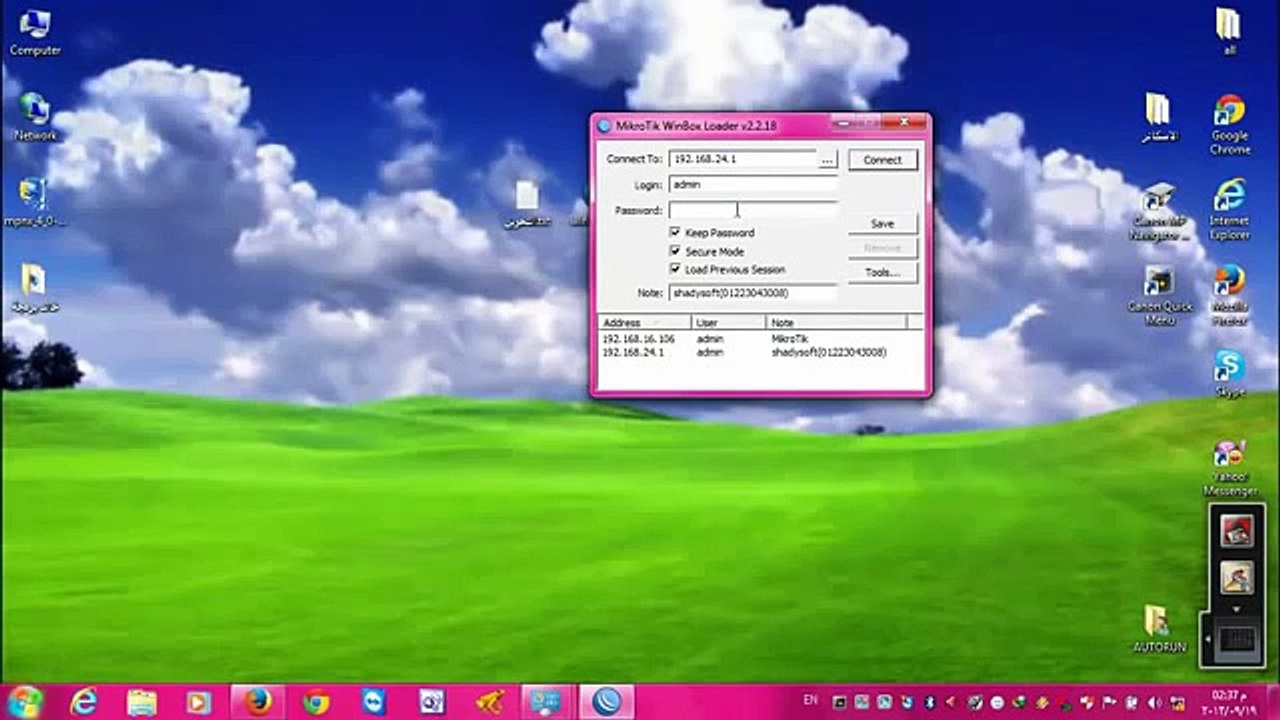Click into the Connect To address field
Image resolution: width=1280 pixels, height=720 pixels.
point(743,160)
